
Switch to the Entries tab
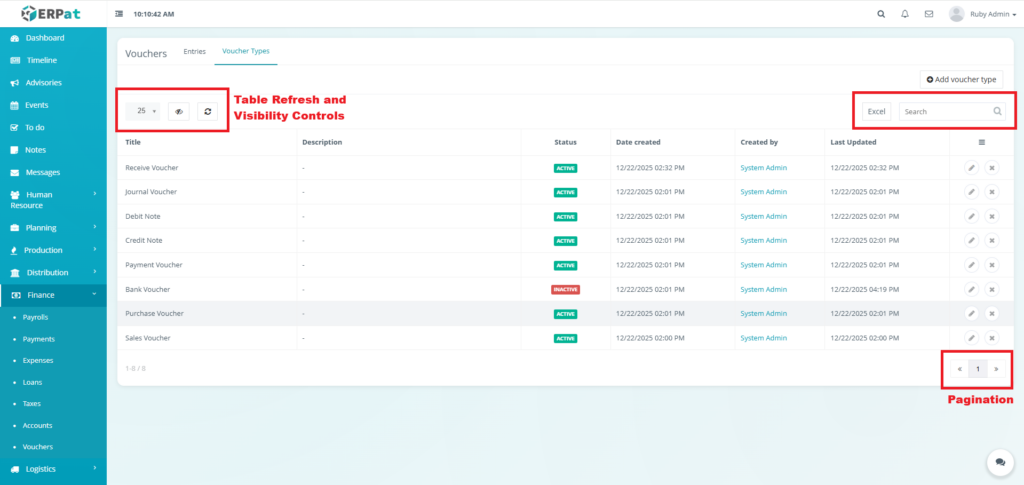pyautogui.click(x=194, y=51)
